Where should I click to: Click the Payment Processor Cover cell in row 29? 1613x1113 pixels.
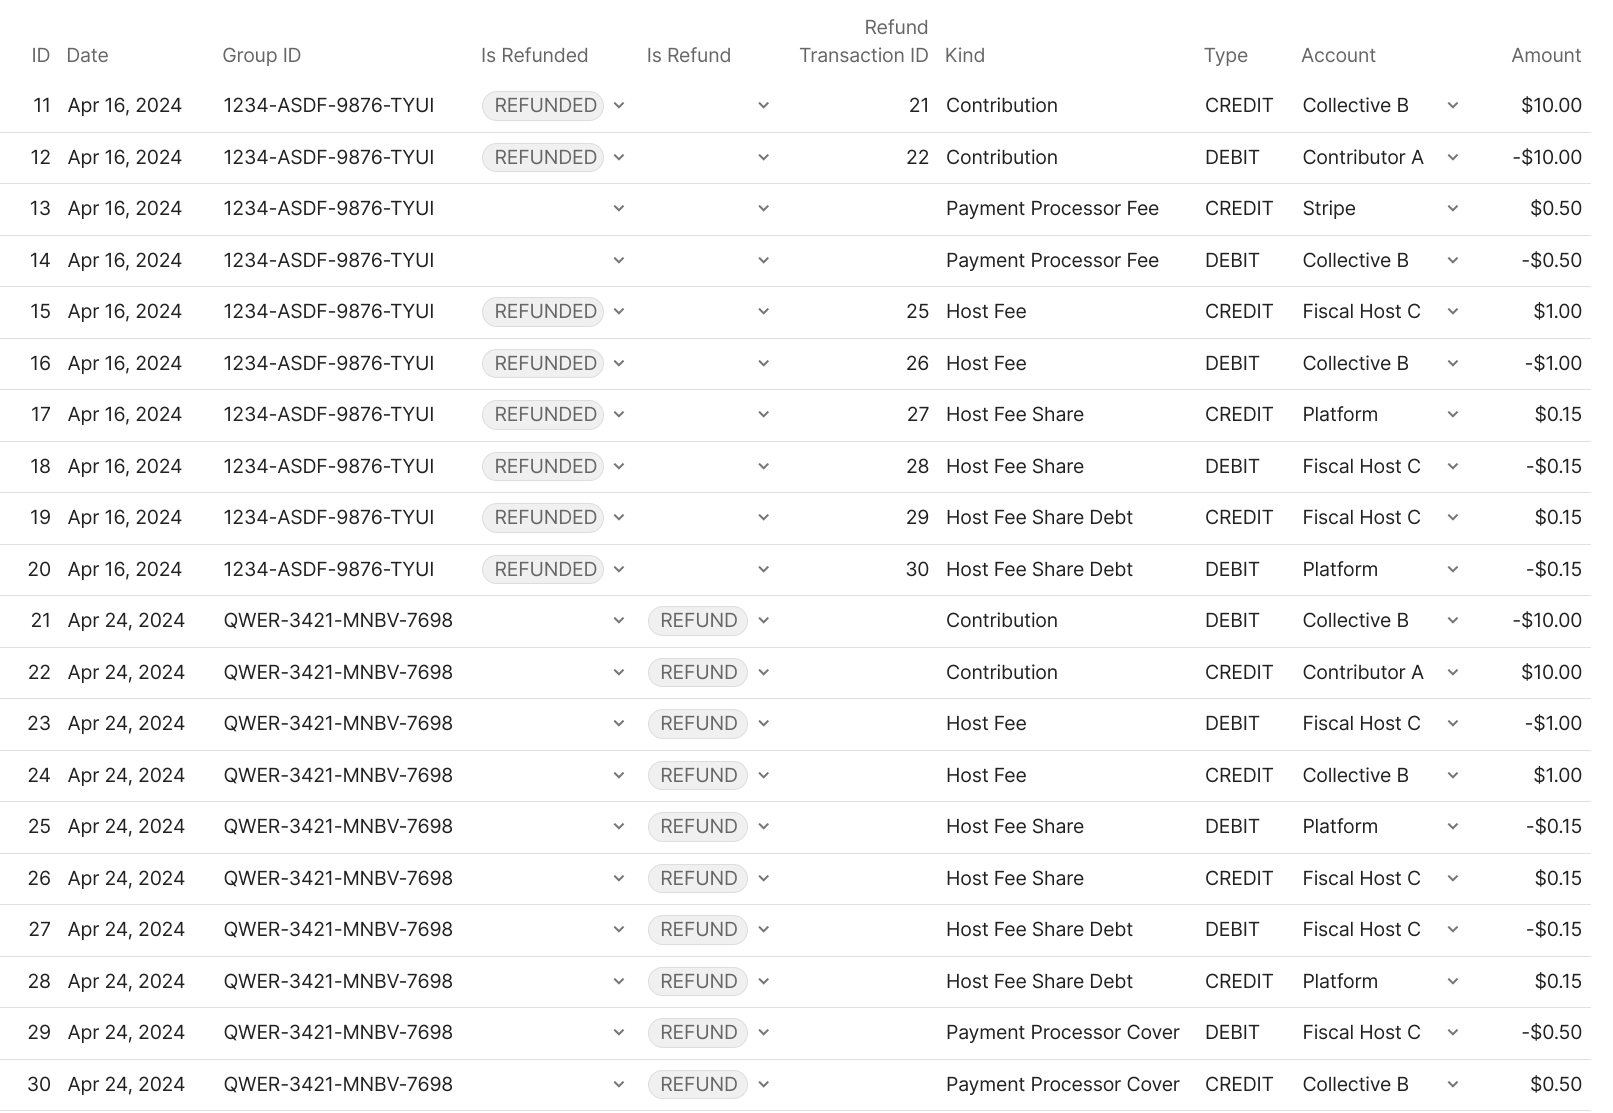point(1062,1033)
